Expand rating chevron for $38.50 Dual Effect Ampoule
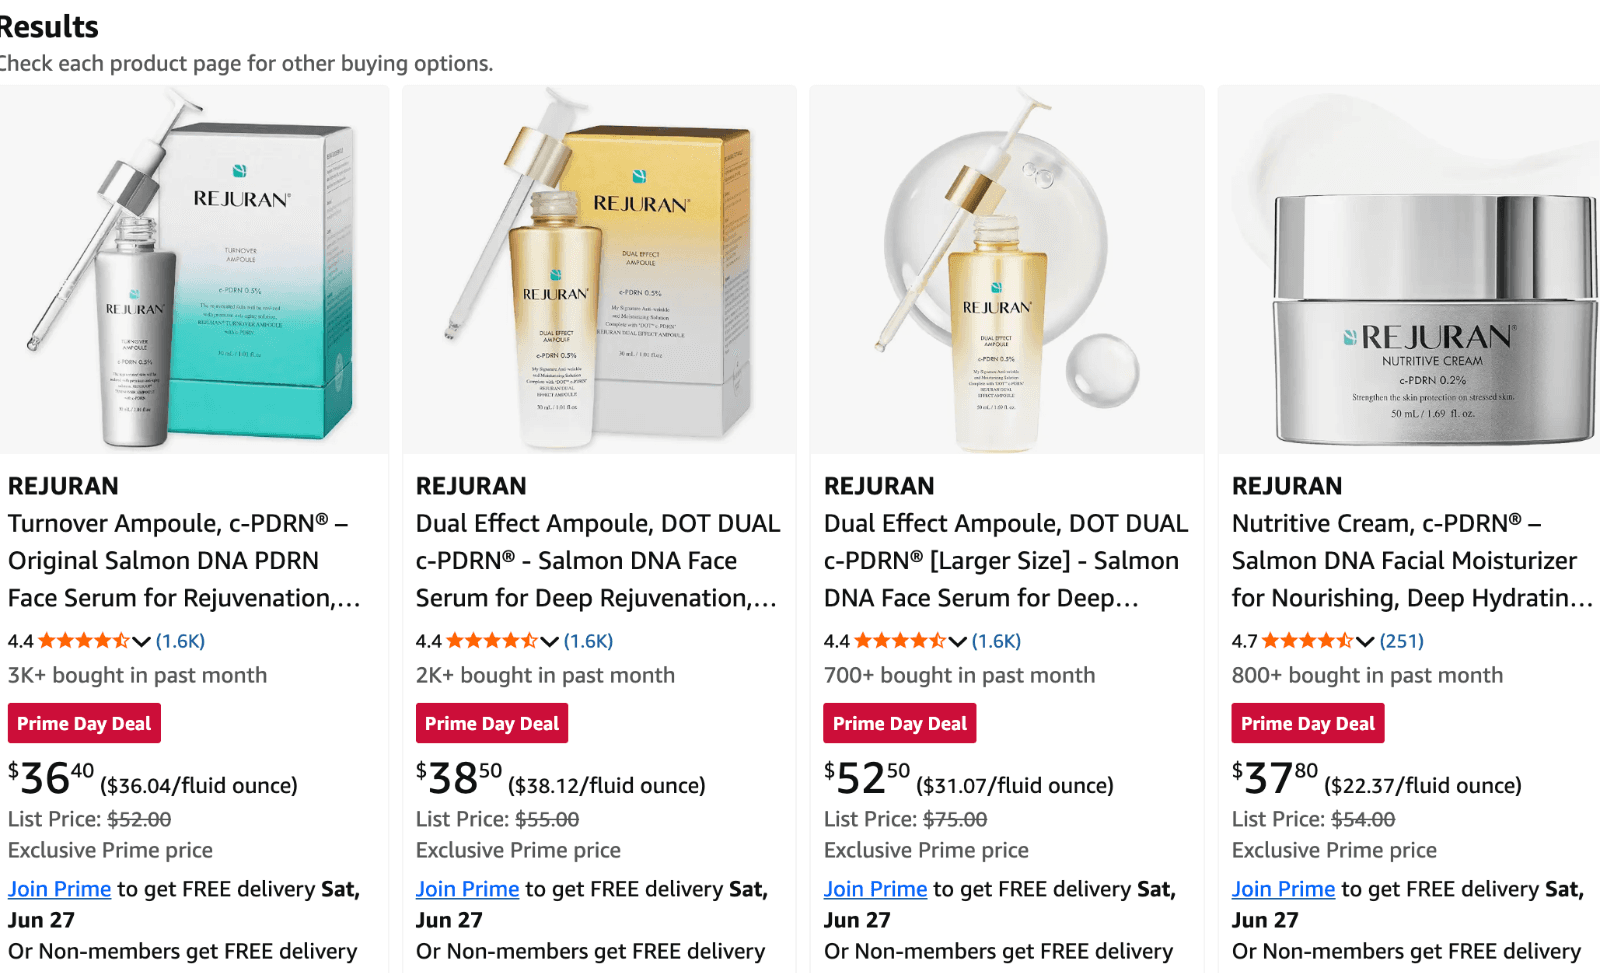Viewport: 1600px width, 973px height. click(x=549, y=641)
